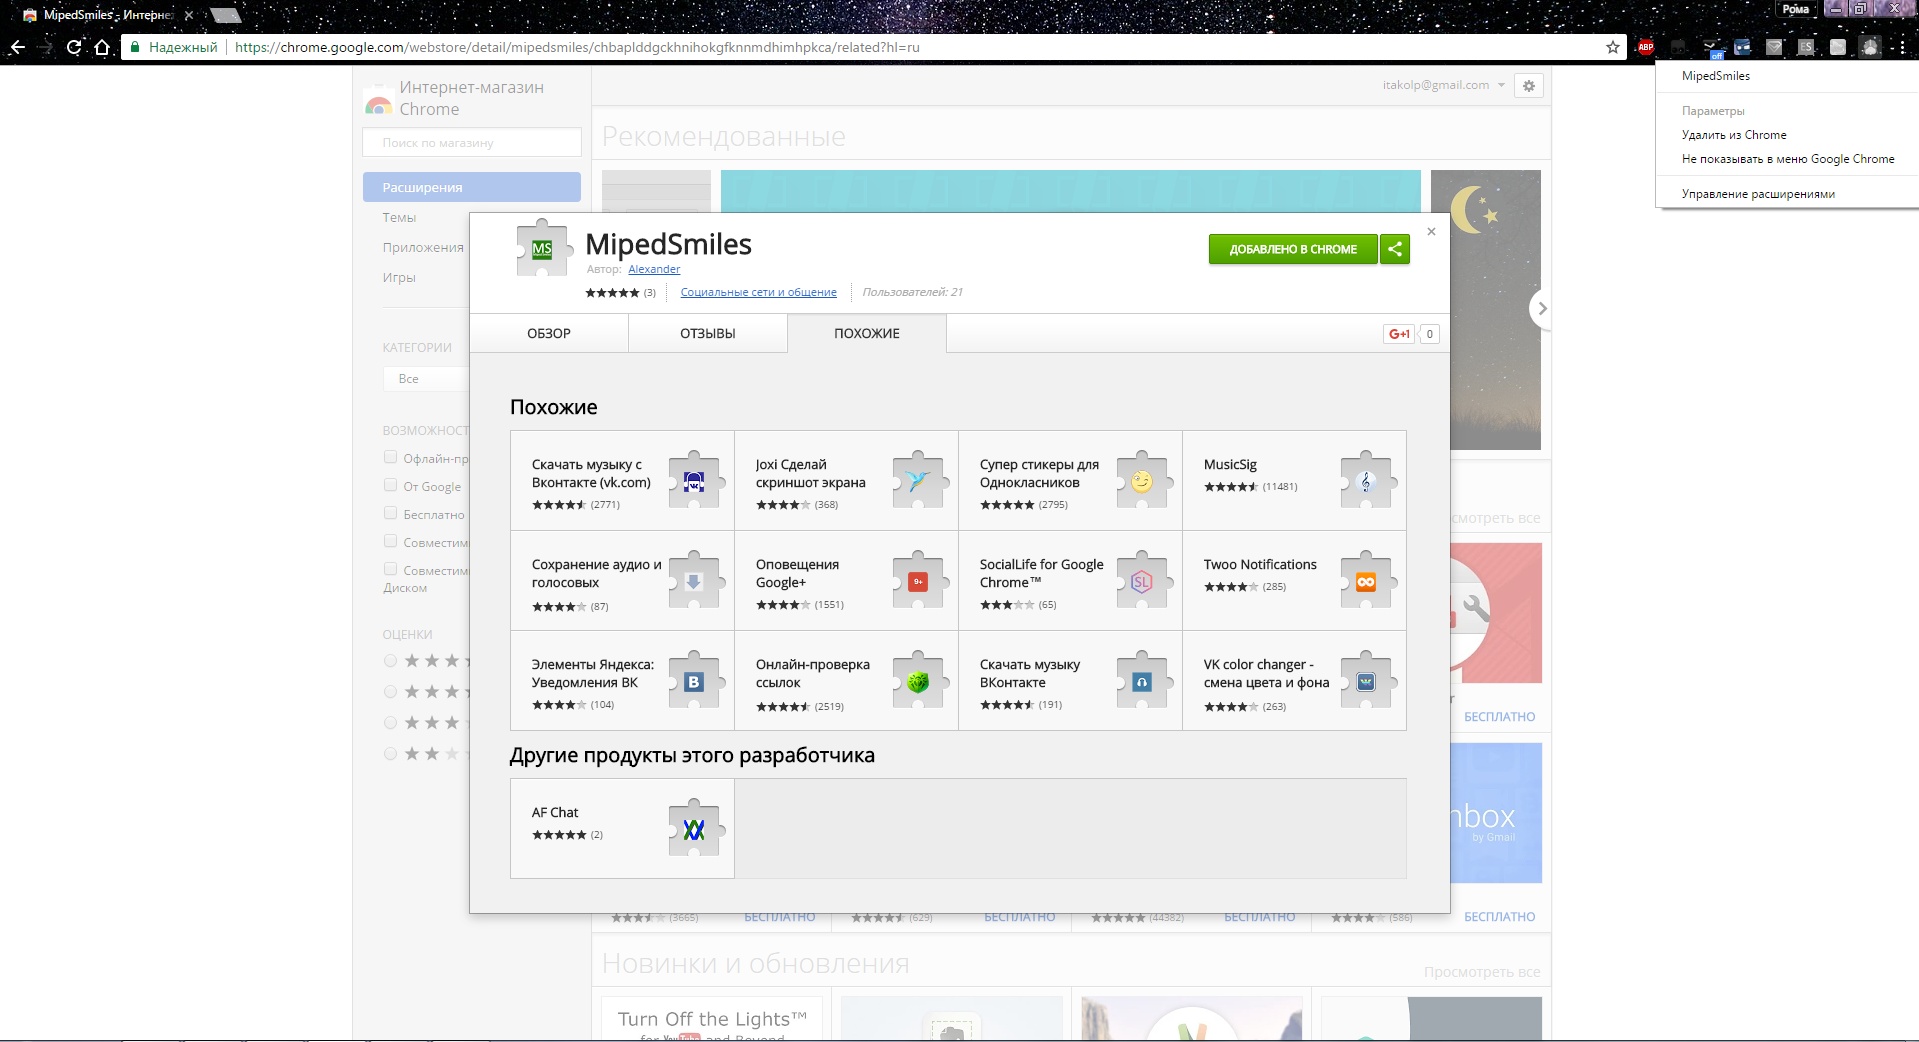Go to the browser home page icon
This screenshot has width=1919, height=1042.
pyautogui.click(x=102, y=47)
